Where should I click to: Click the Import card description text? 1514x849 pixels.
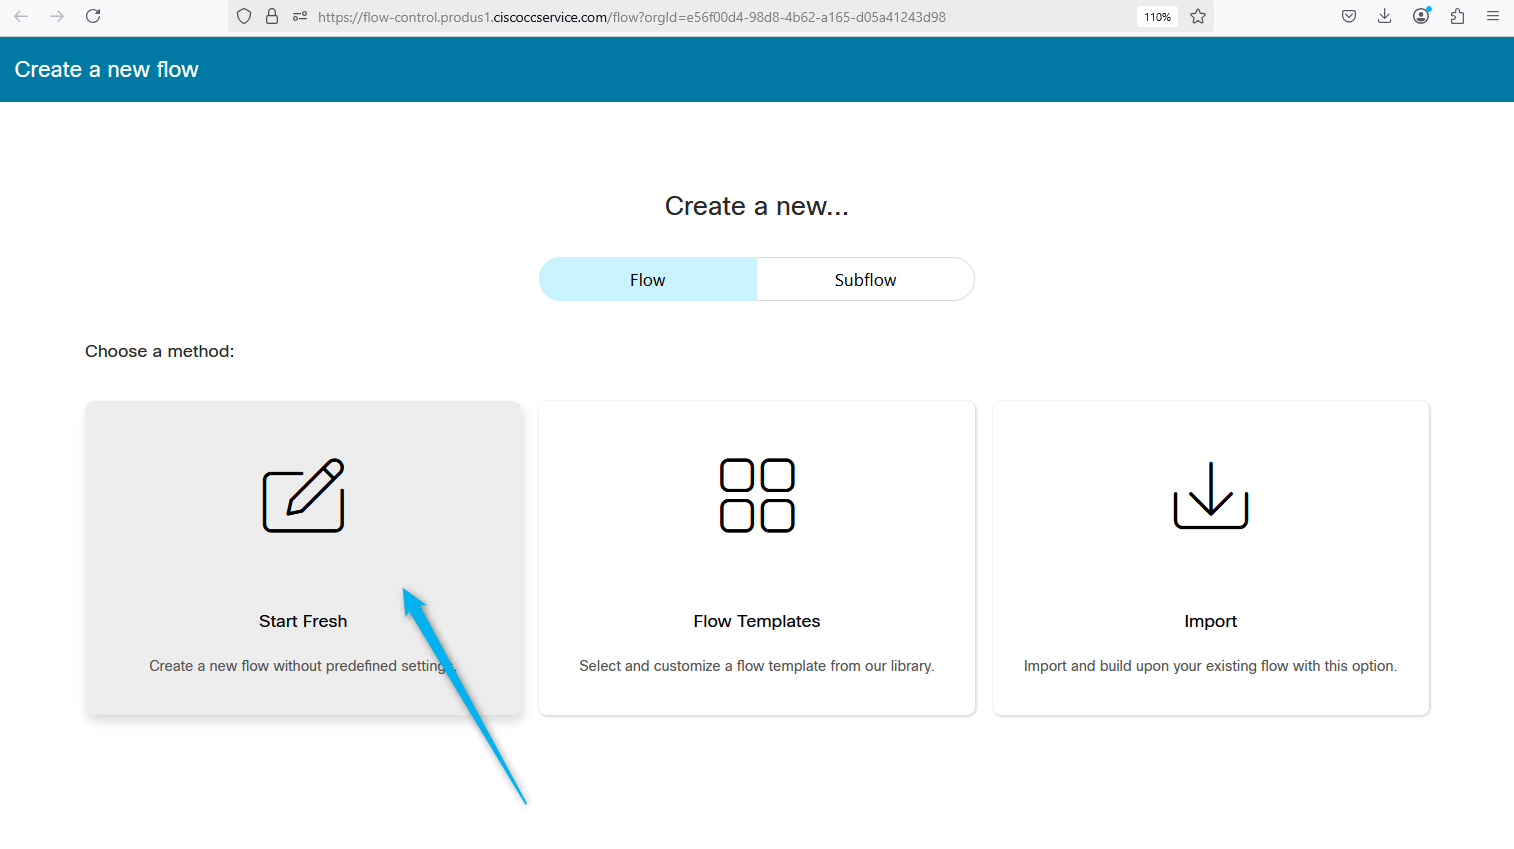click(1210, 666)
